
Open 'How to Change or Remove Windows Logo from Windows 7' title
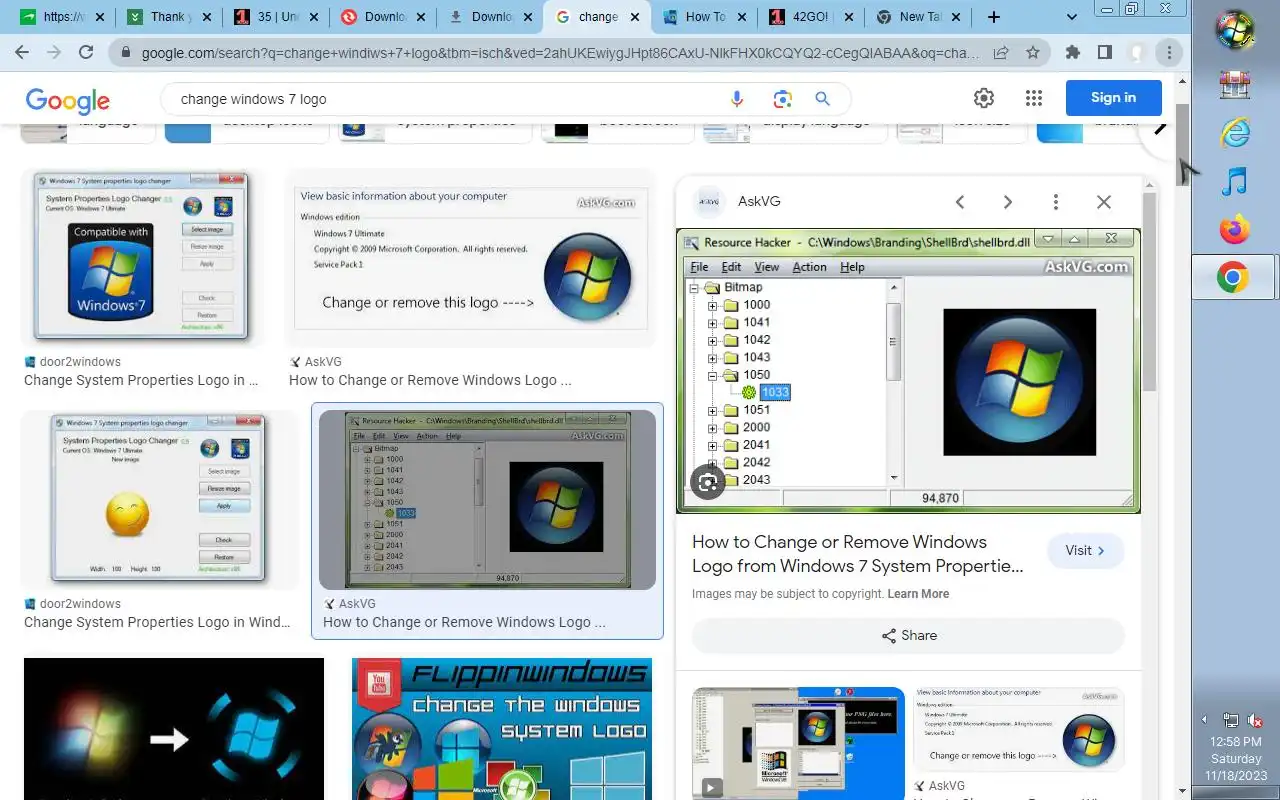(x=857, y=554)
